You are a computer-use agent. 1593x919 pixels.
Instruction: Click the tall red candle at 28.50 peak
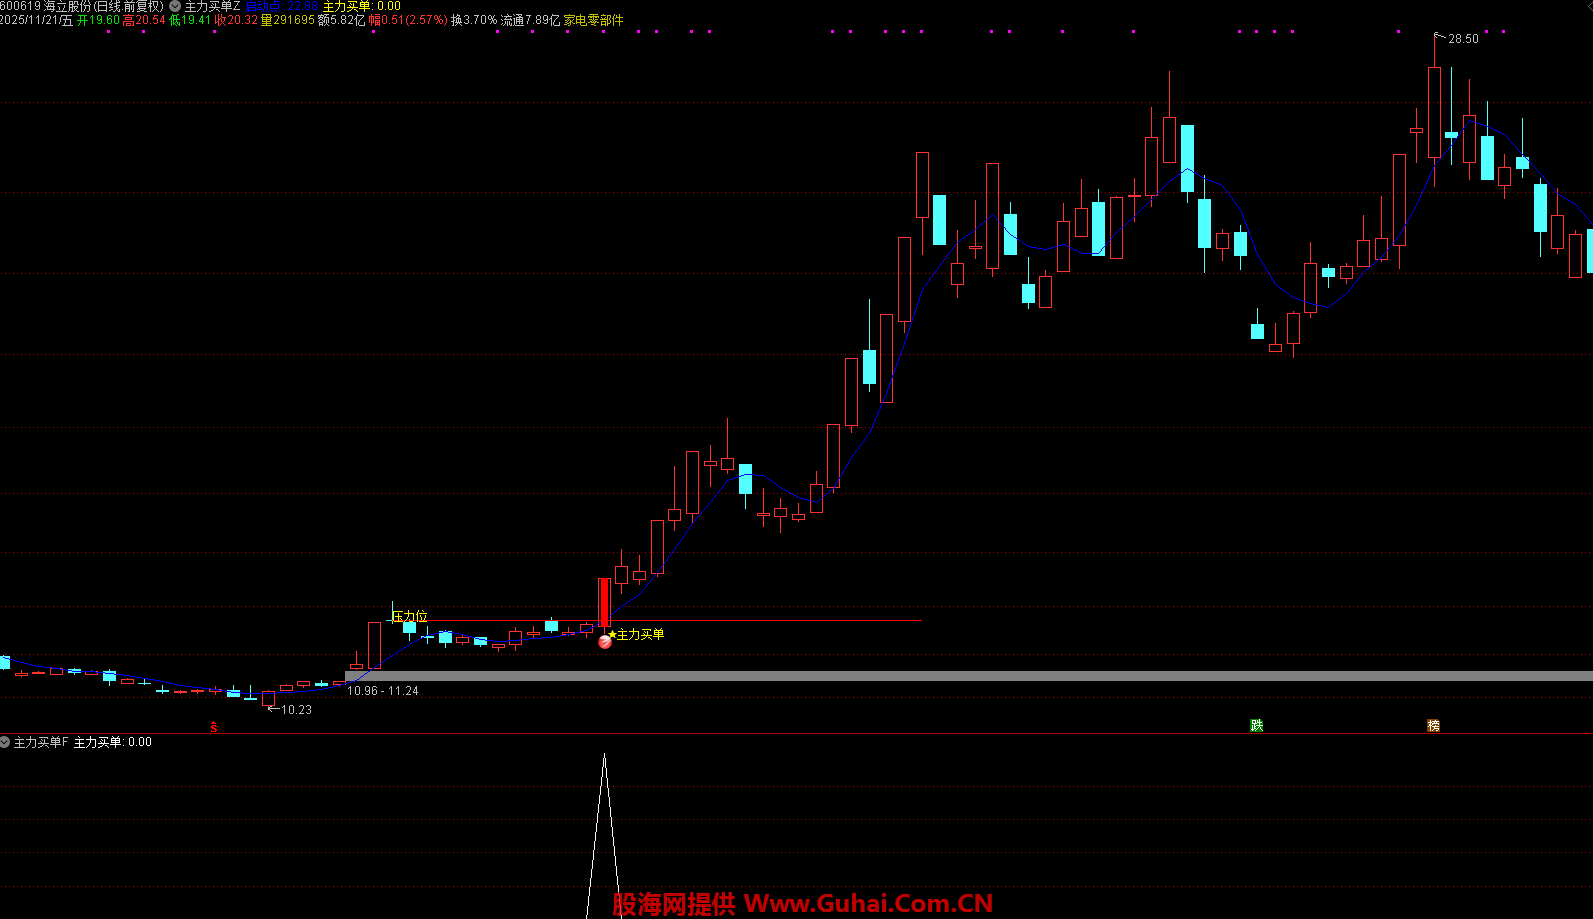1434,112
